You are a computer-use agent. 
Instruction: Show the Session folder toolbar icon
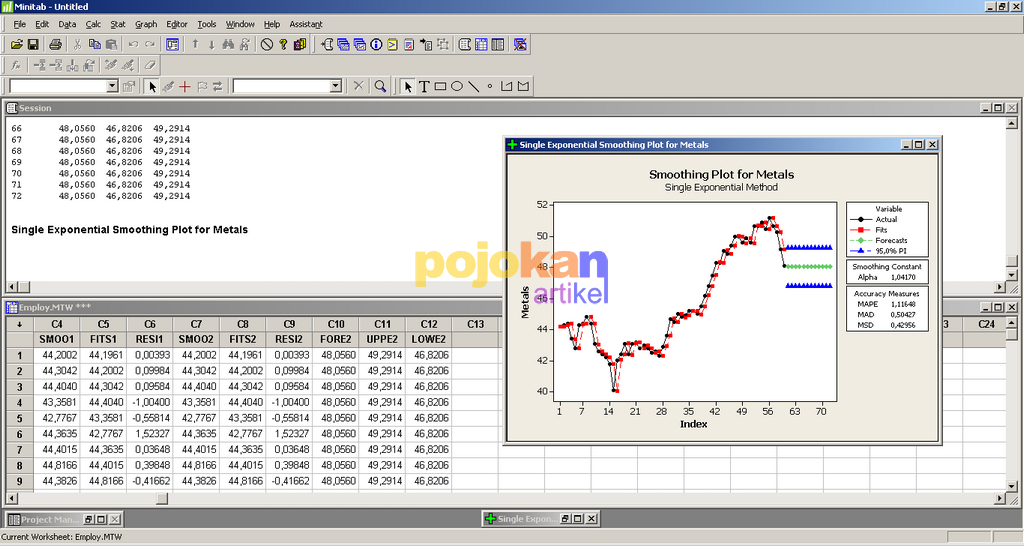[327, 44]
